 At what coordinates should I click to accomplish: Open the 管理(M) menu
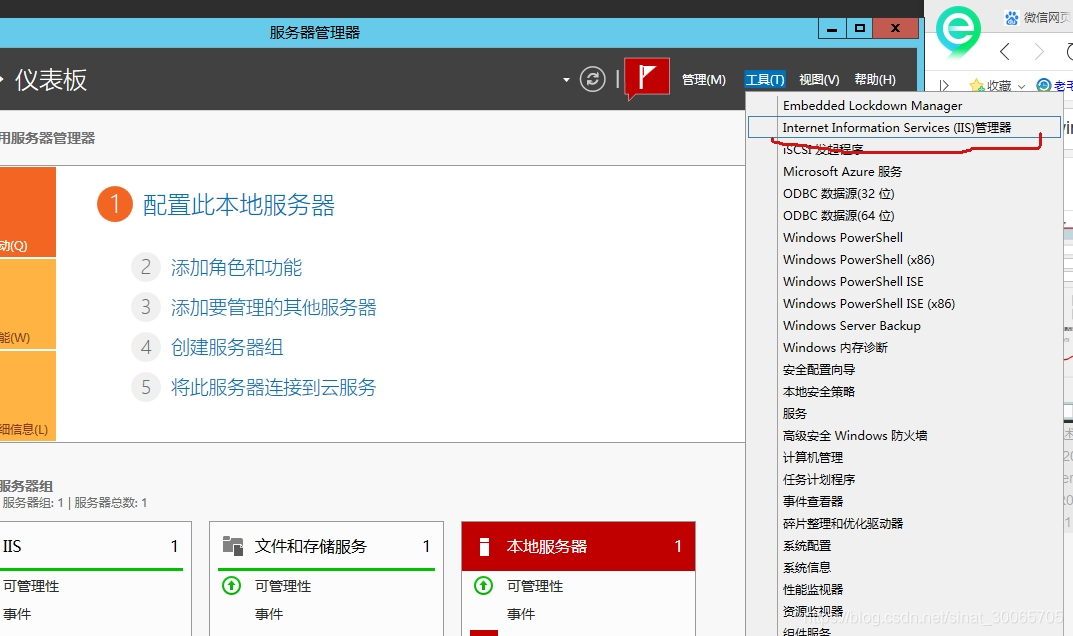703,79
